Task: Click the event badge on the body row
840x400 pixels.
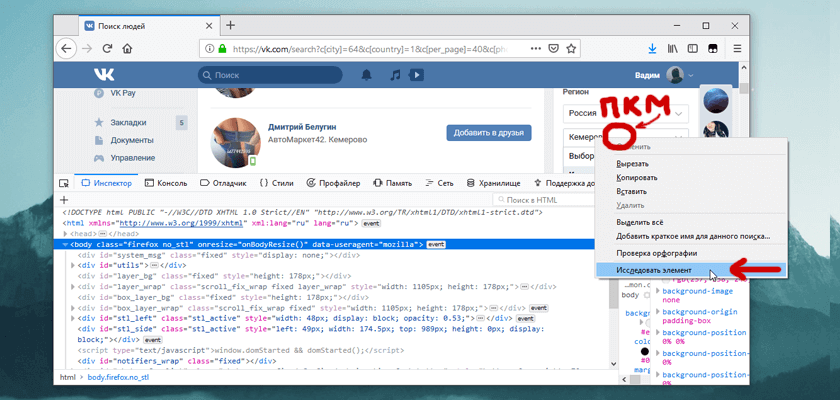Action: click(436, 245)
